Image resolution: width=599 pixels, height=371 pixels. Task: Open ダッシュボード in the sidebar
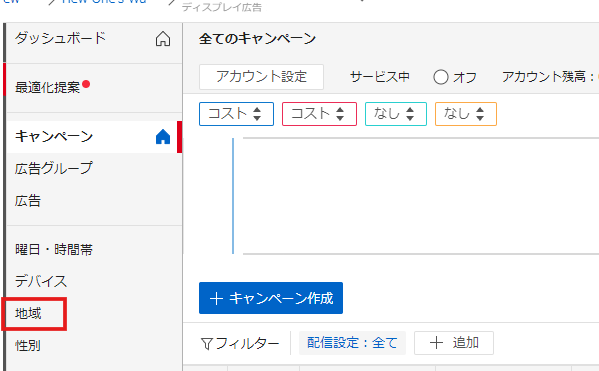60,38
